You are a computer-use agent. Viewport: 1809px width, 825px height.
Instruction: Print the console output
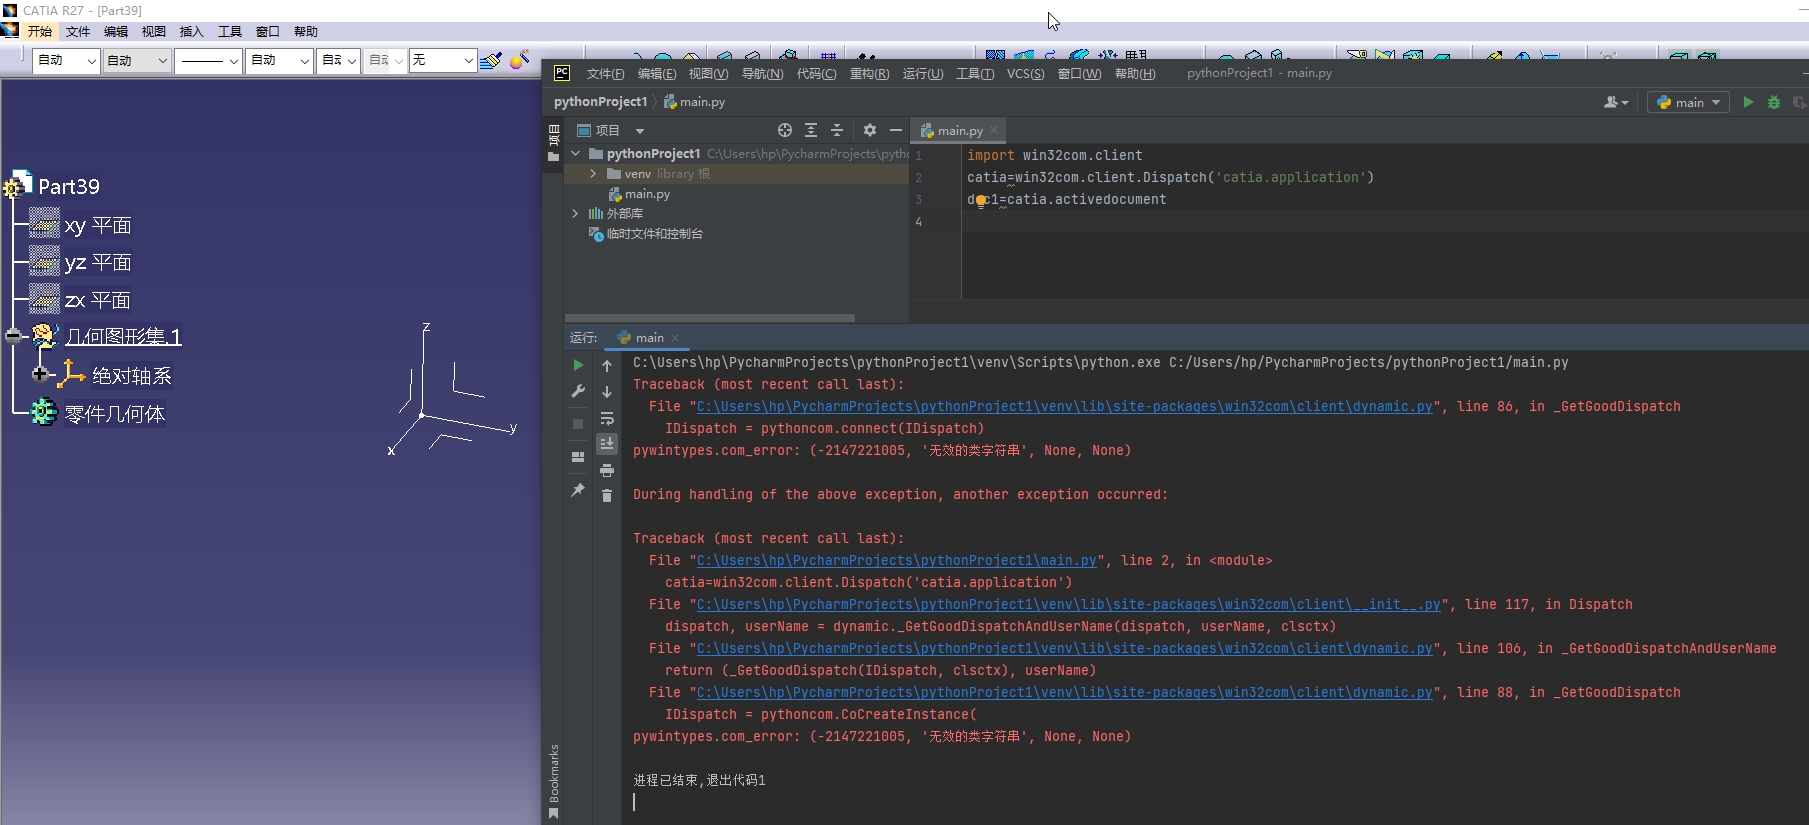[x=607, y=470]
